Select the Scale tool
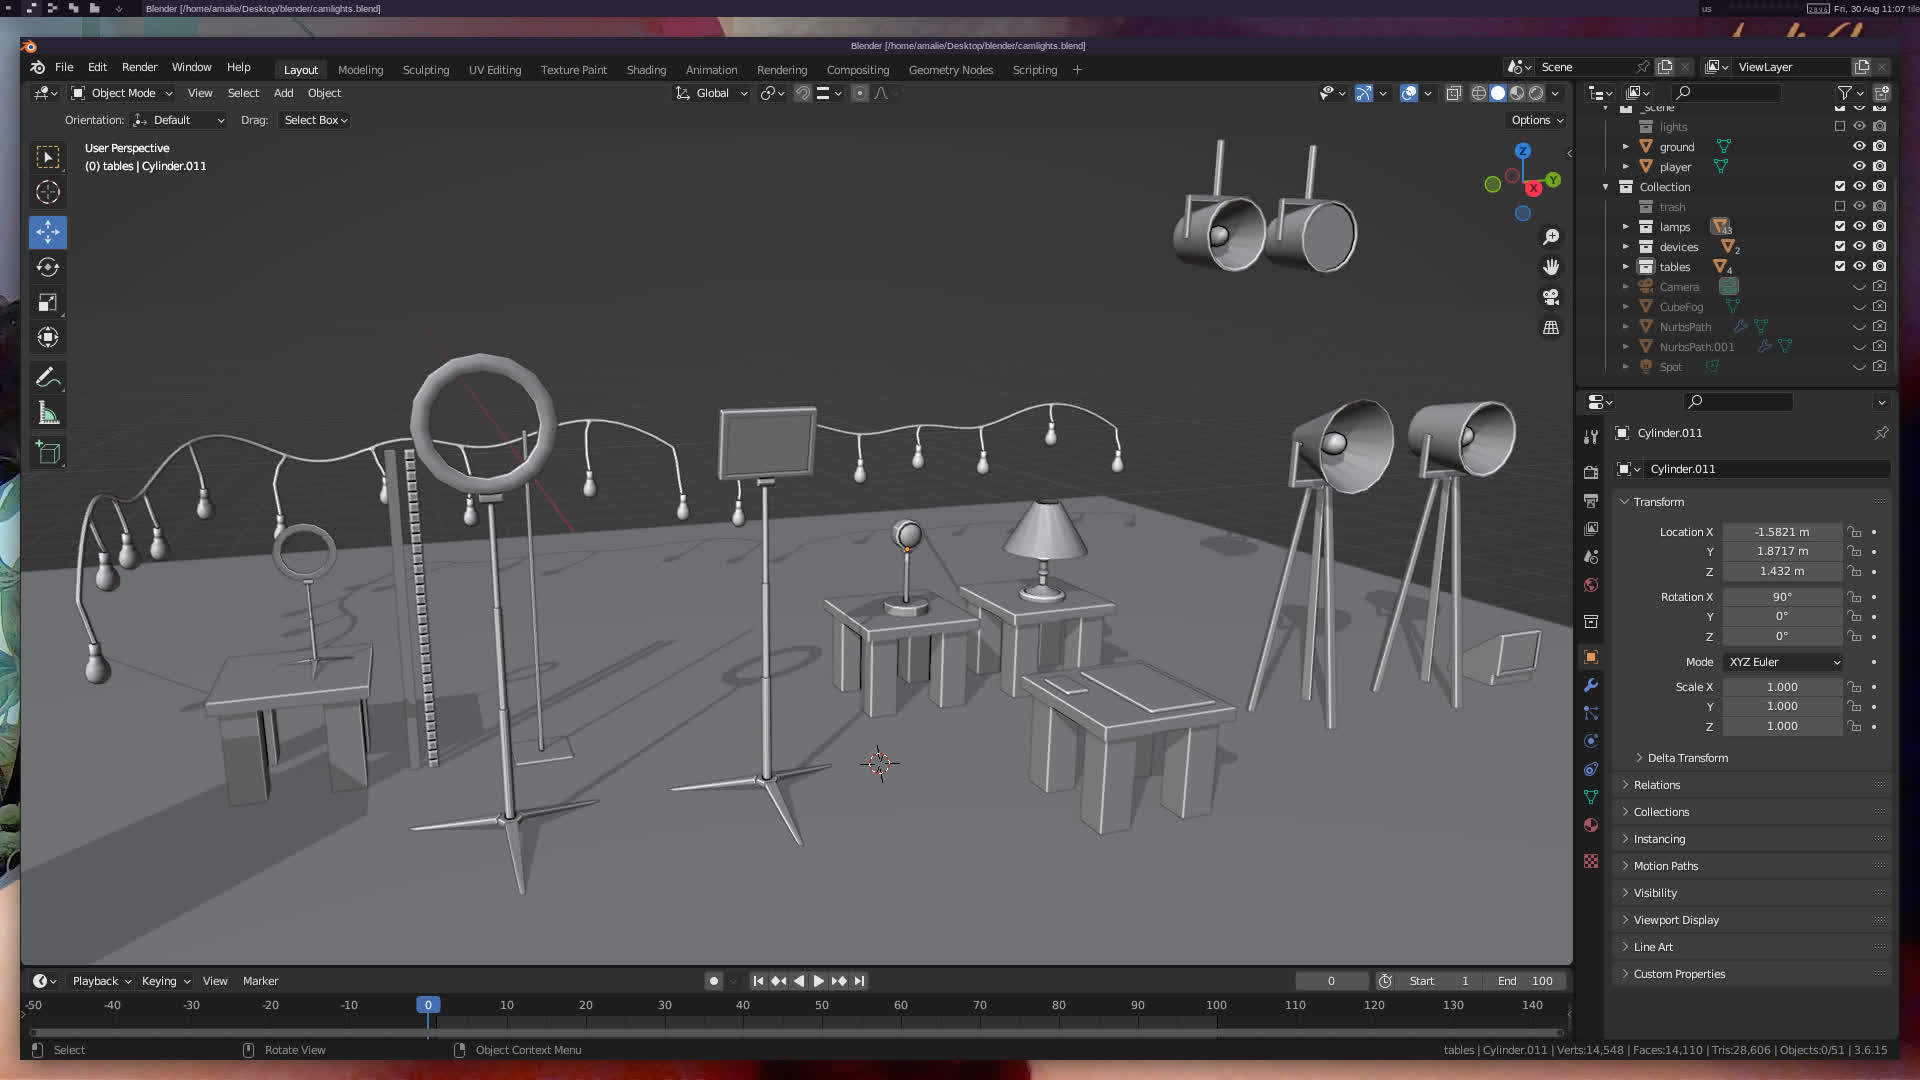Image resolution: width=1920 pixels, height=1080 pixels. 47,302
